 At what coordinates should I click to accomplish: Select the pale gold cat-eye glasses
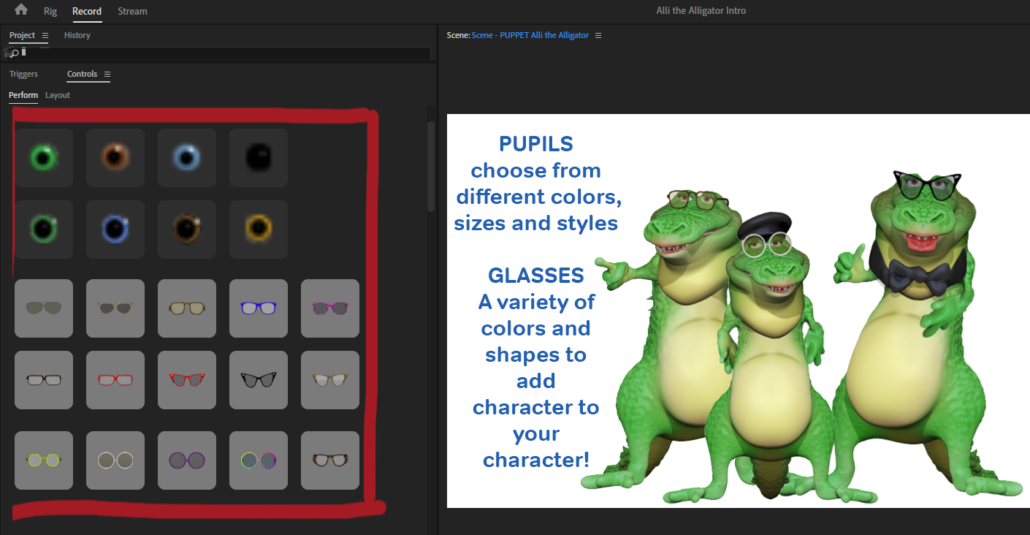pos(330,380)
